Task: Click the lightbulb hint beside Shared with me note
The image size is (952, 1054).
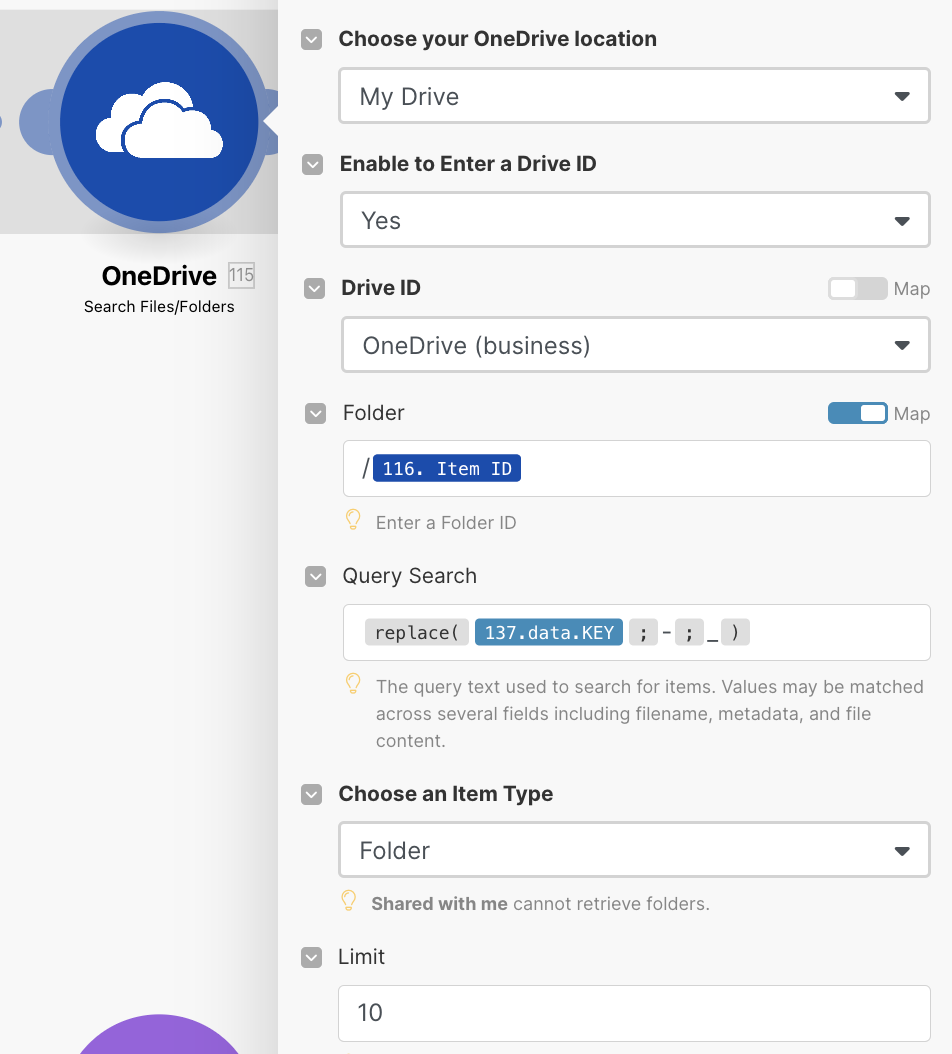Action: tap(349, 901)
